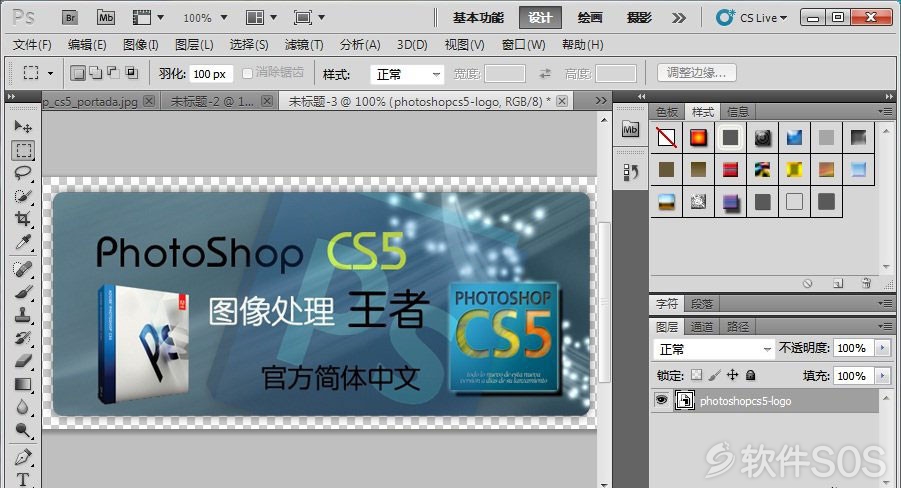
Task: Open the CS Live dropdown
Action: click(x=752, y=18)
